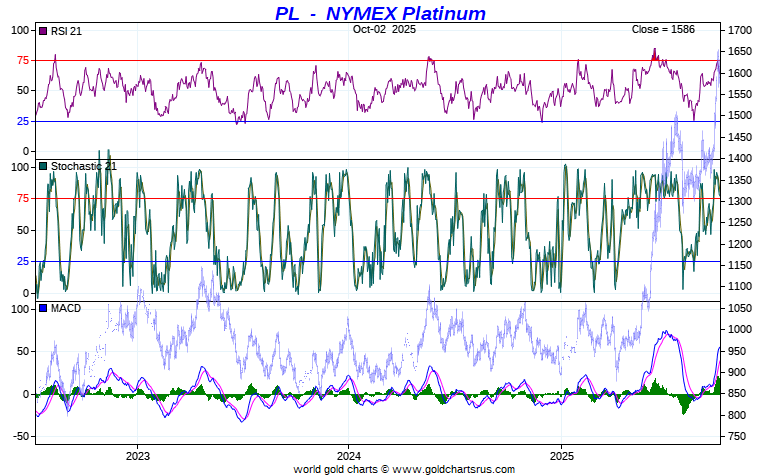Click the chart title 'PL - NYMEX Platinum'

click(x=380, y=13)
